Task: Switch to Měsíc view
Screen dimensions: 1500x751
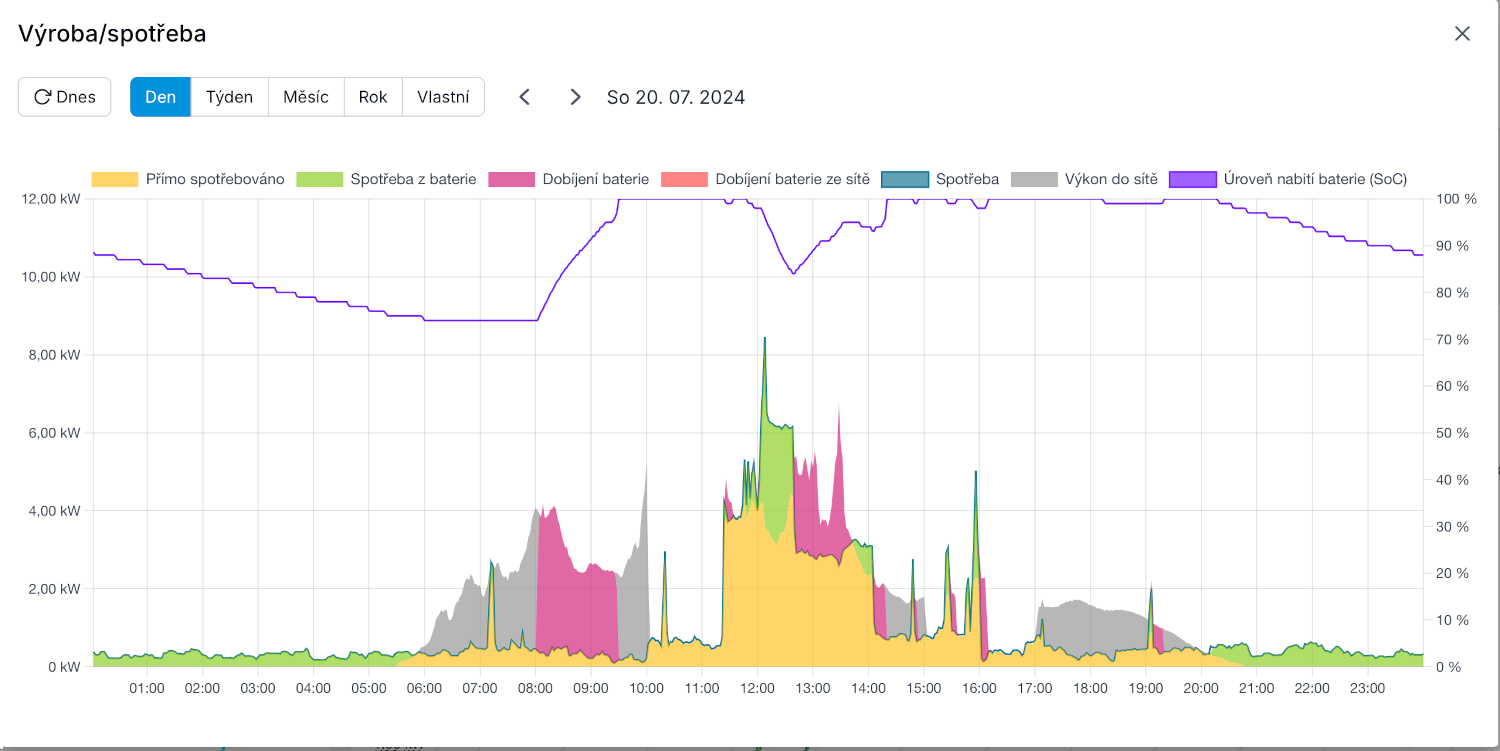Action: 306,97
